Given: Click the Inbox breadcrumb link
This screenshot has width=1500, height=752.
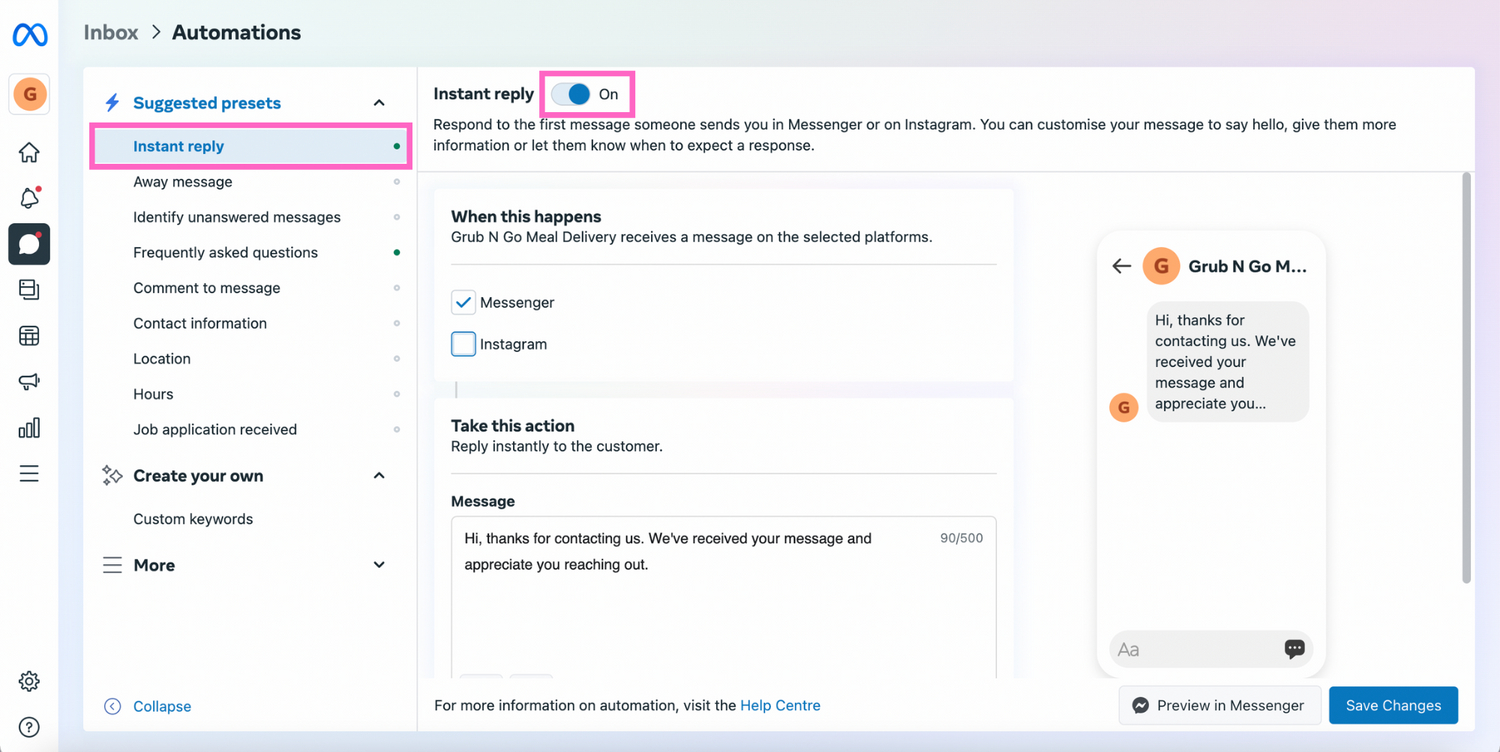Looking at the screenshot, I should click(x=111, y=32).
